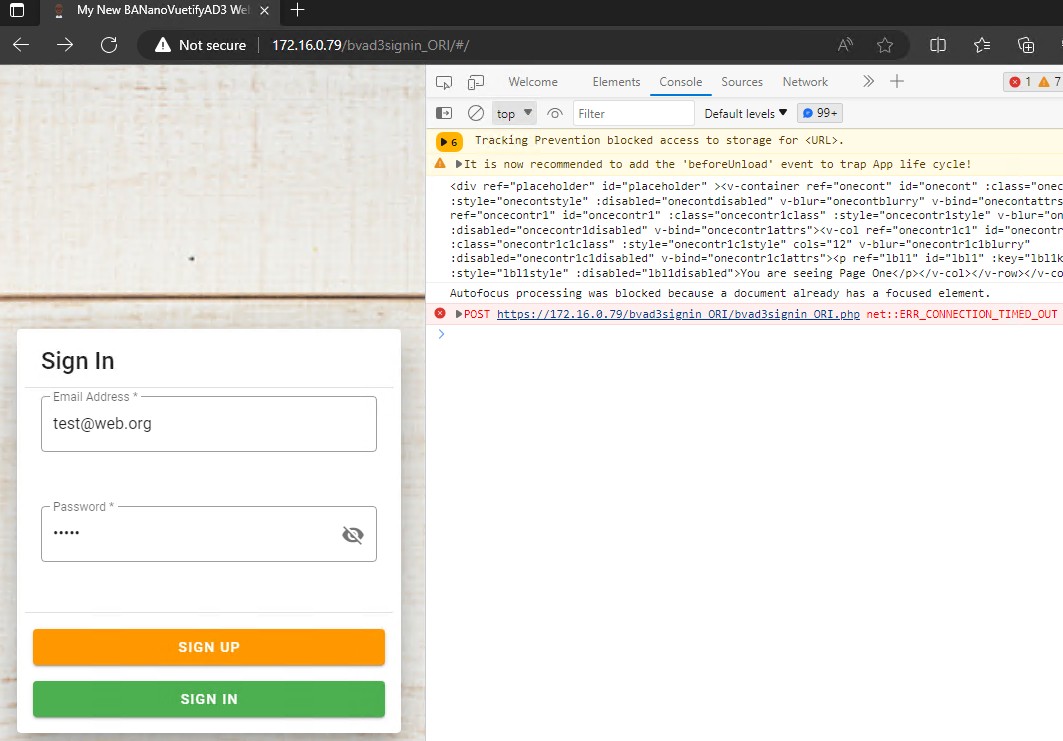This screenshot has height=741, width=1063.
Task: Open the 'top' JavaScript context dropdown
Action: [x=514, y=113]
